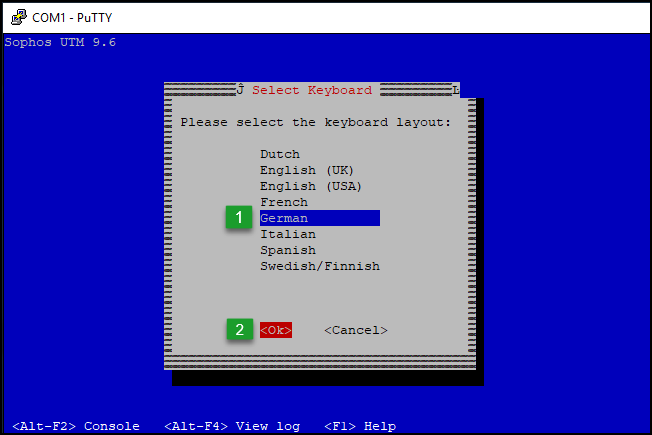Pick English (USA) keyboard layout

tap(311, 186)
